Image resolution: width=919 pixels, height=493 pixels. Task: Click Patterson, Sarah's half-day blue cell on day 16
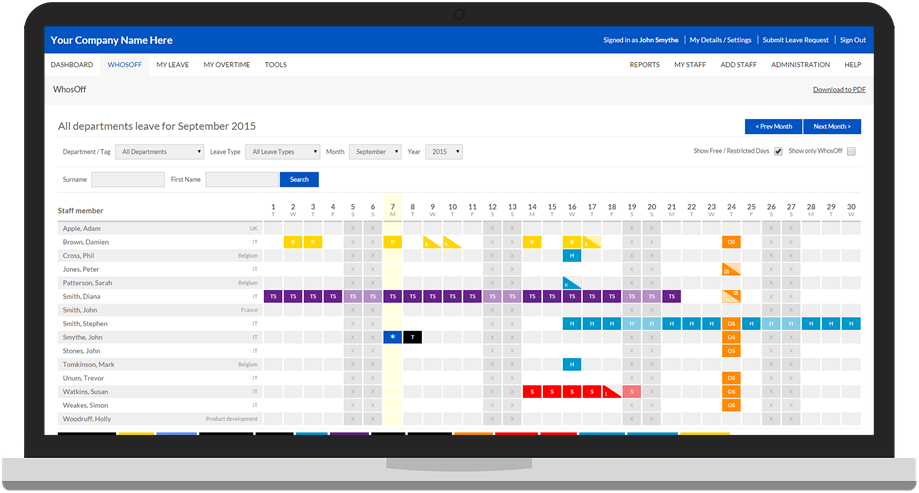click(572, 283)
